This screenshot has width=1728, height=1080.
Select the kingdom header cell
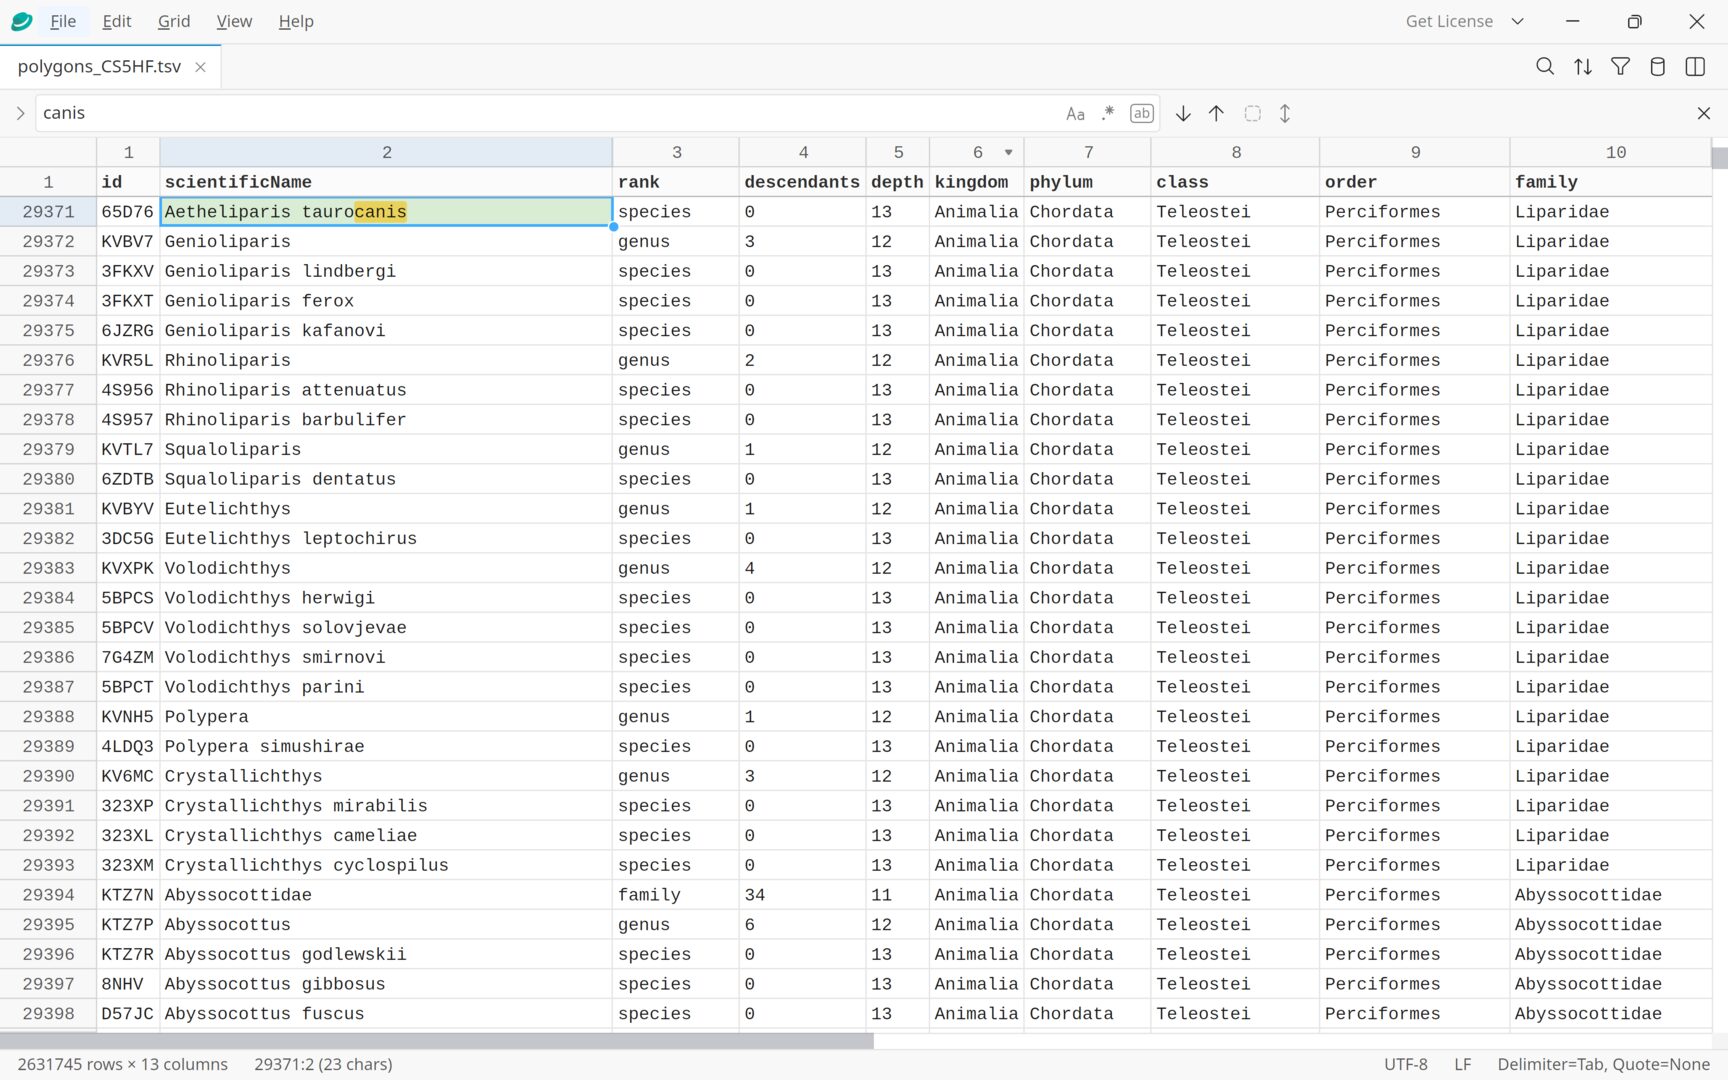(977, 182)
